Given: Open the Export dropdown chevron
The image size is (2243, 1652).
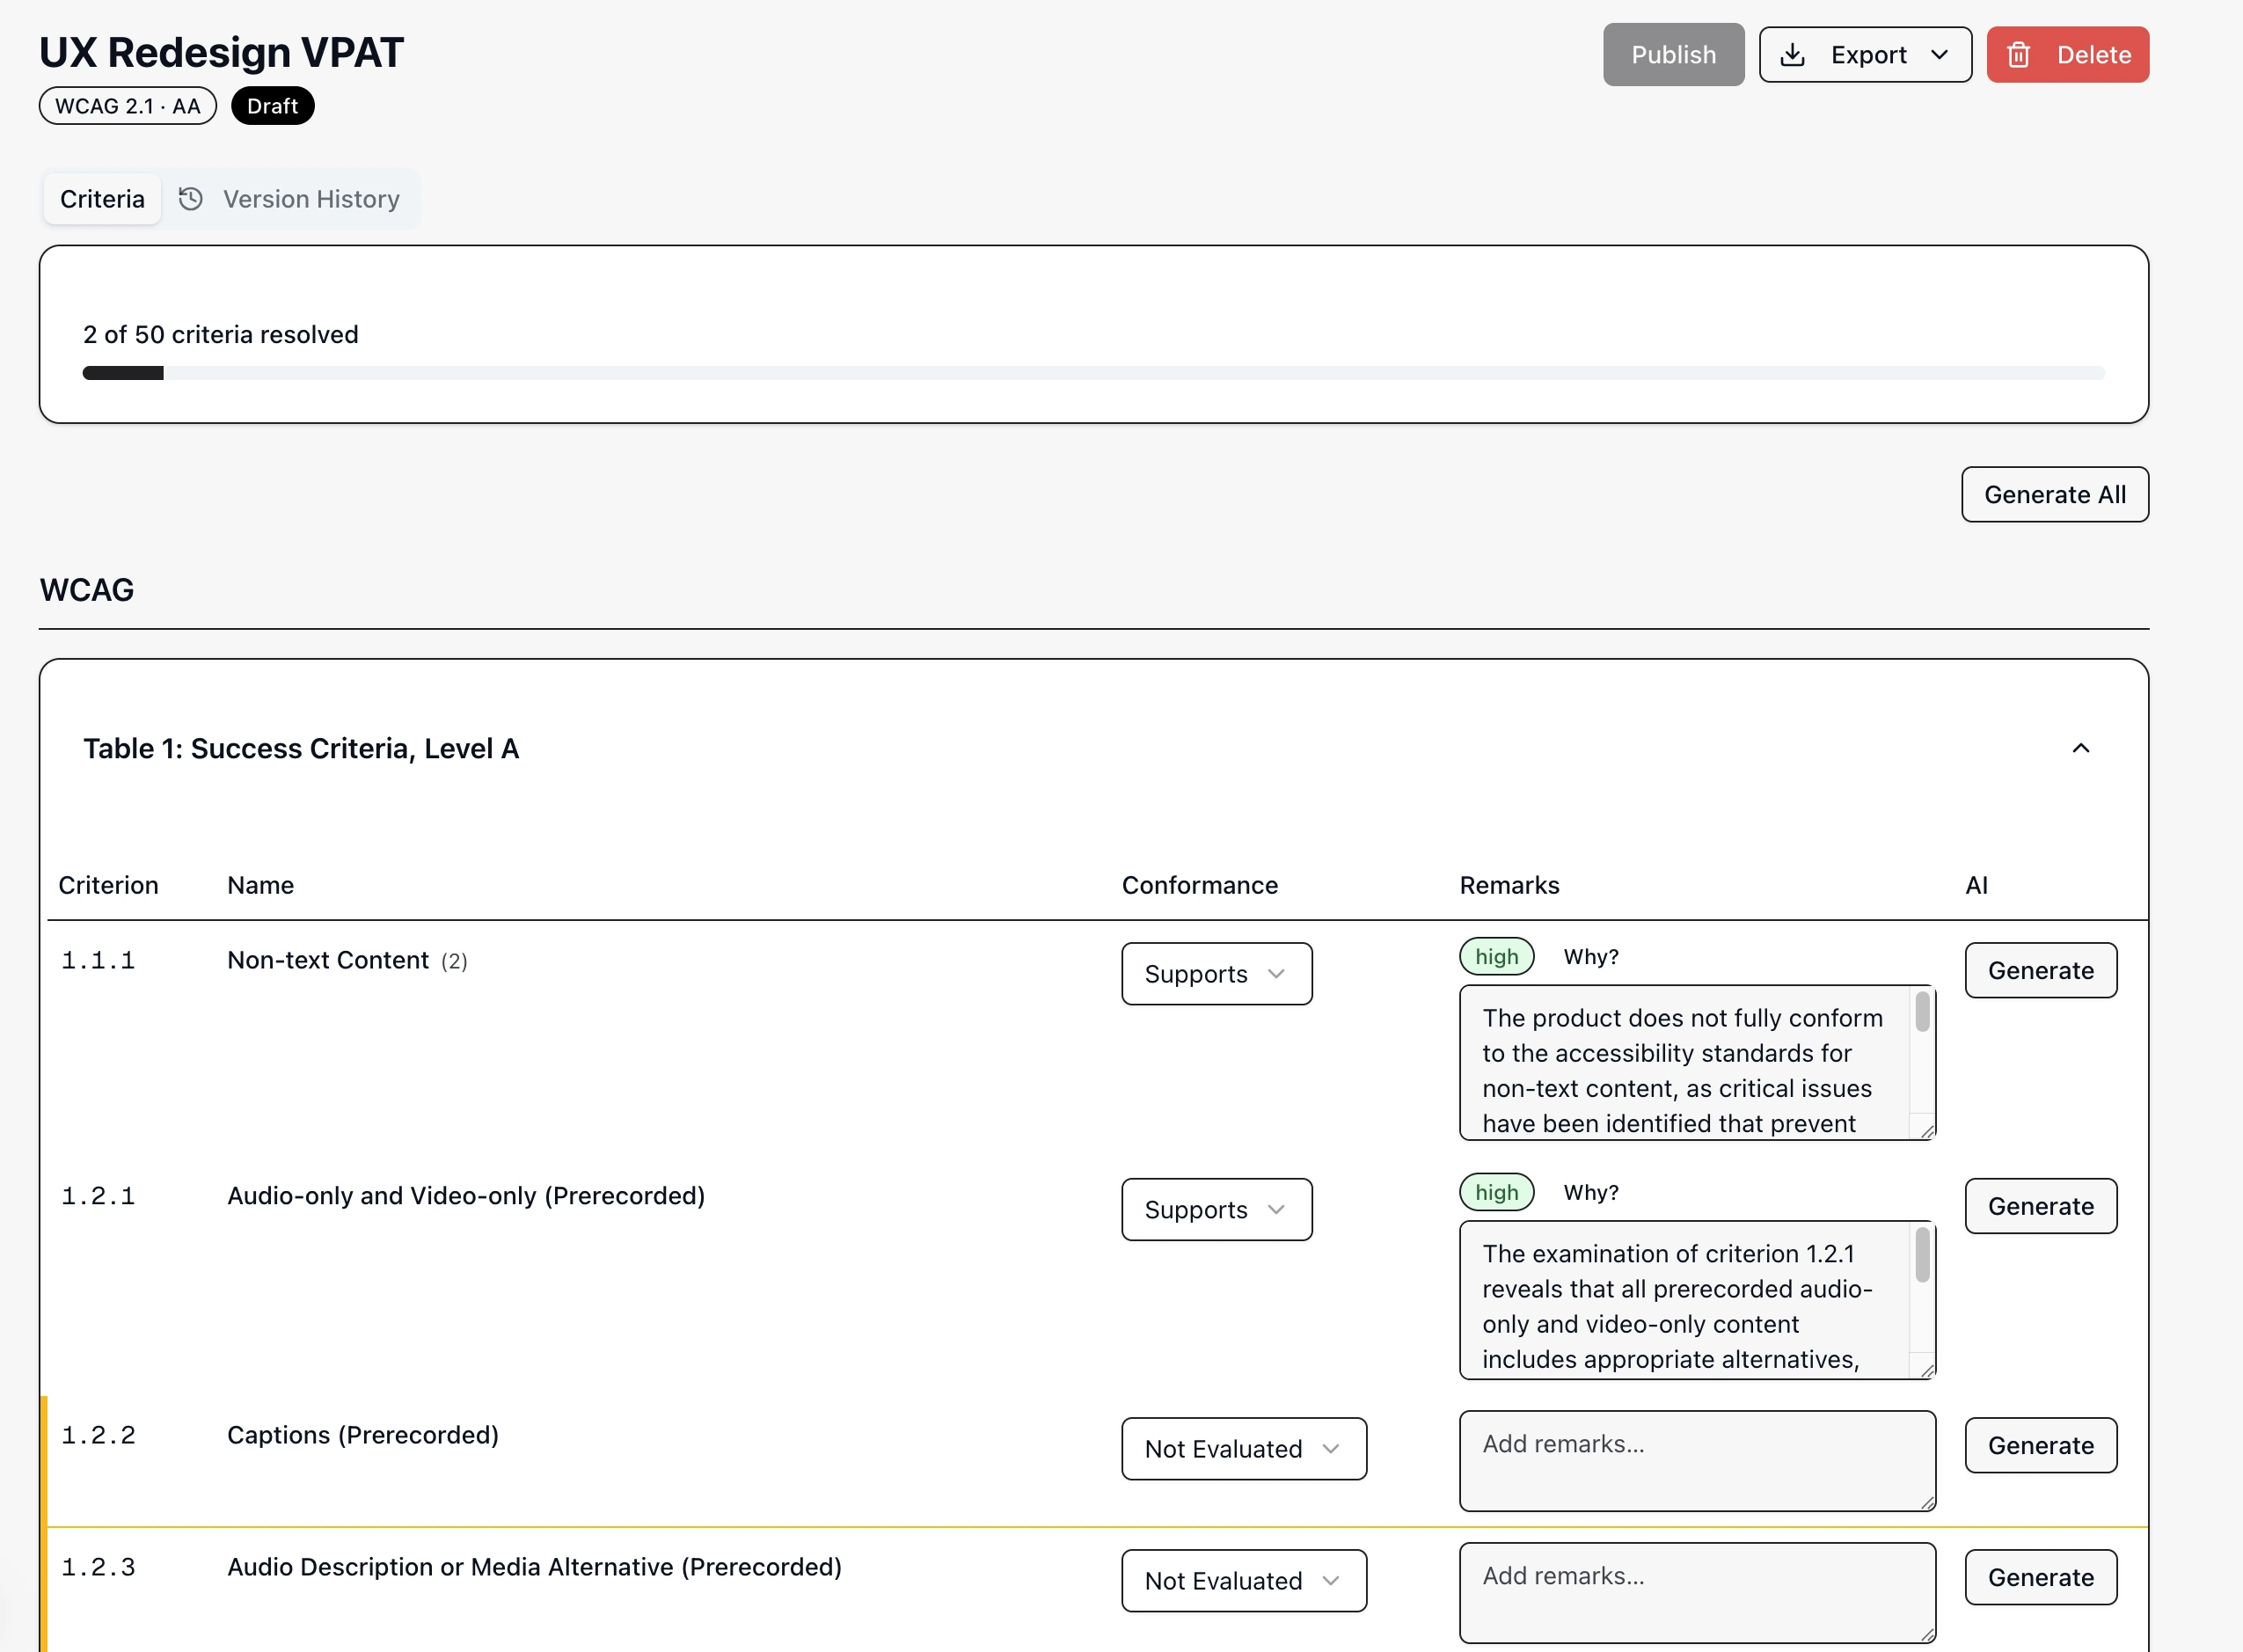Looking at the screenshot, I should pos(1939,56).
